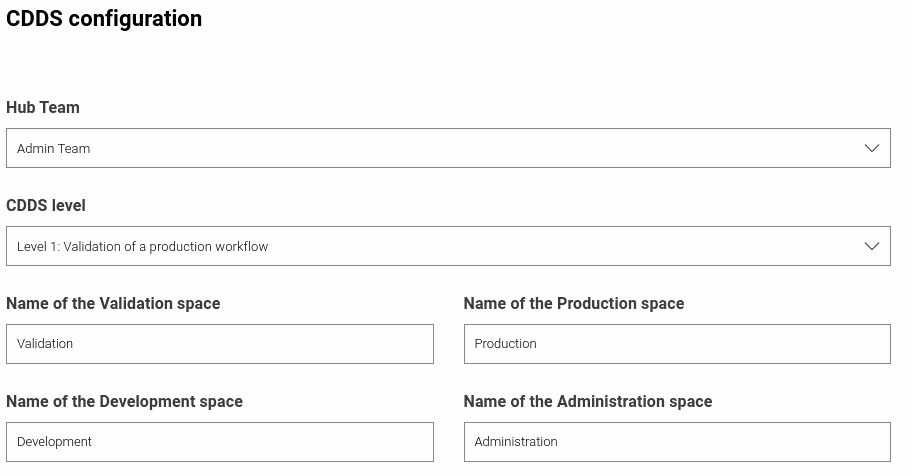Image resolution: width=912 pixels, height=476 pixels.
Task: Place cursor on the 'Development' text entry
Action: (x=55, y=442)
